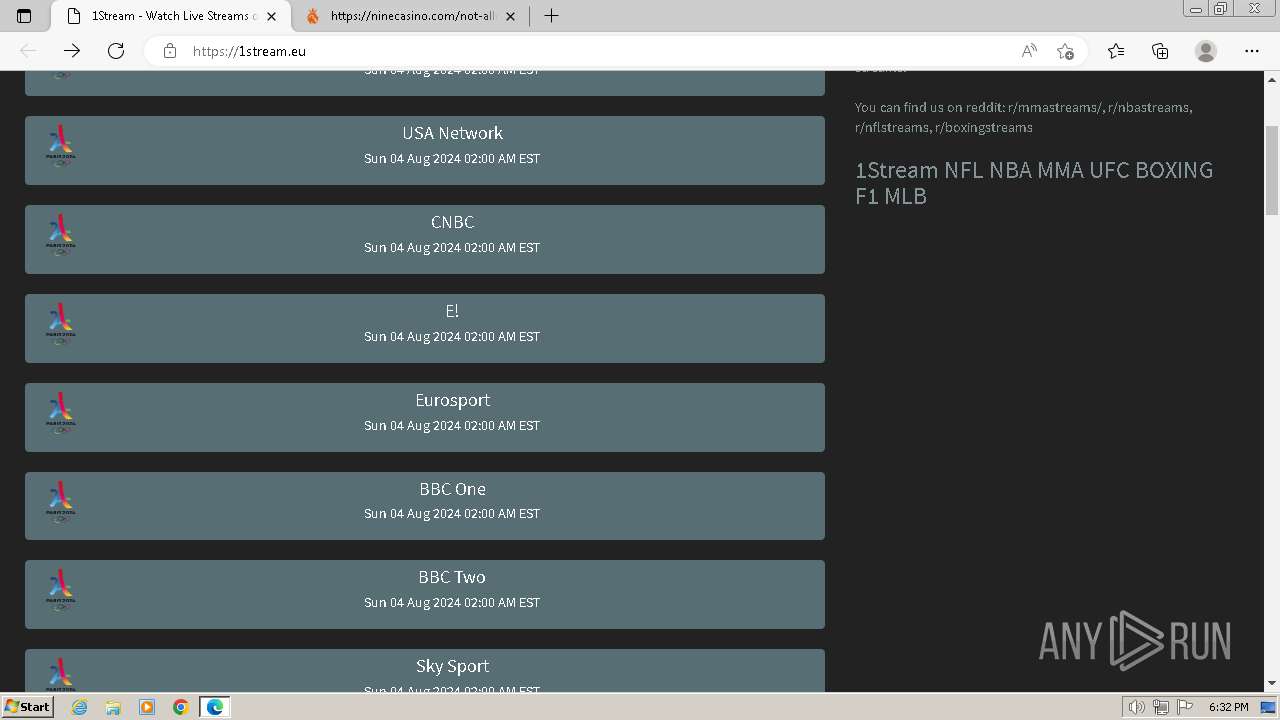The width and height of the screenshot is (1280, 720).
Task: Click the Paris 2024 logo beside USA Network
Action: coord(61,146)
